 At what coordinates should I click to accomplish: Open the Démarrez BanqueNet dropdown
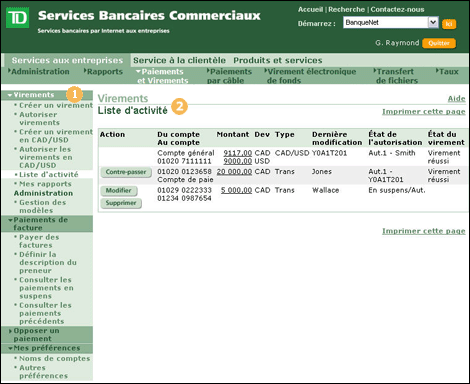(x=391, y=23)
